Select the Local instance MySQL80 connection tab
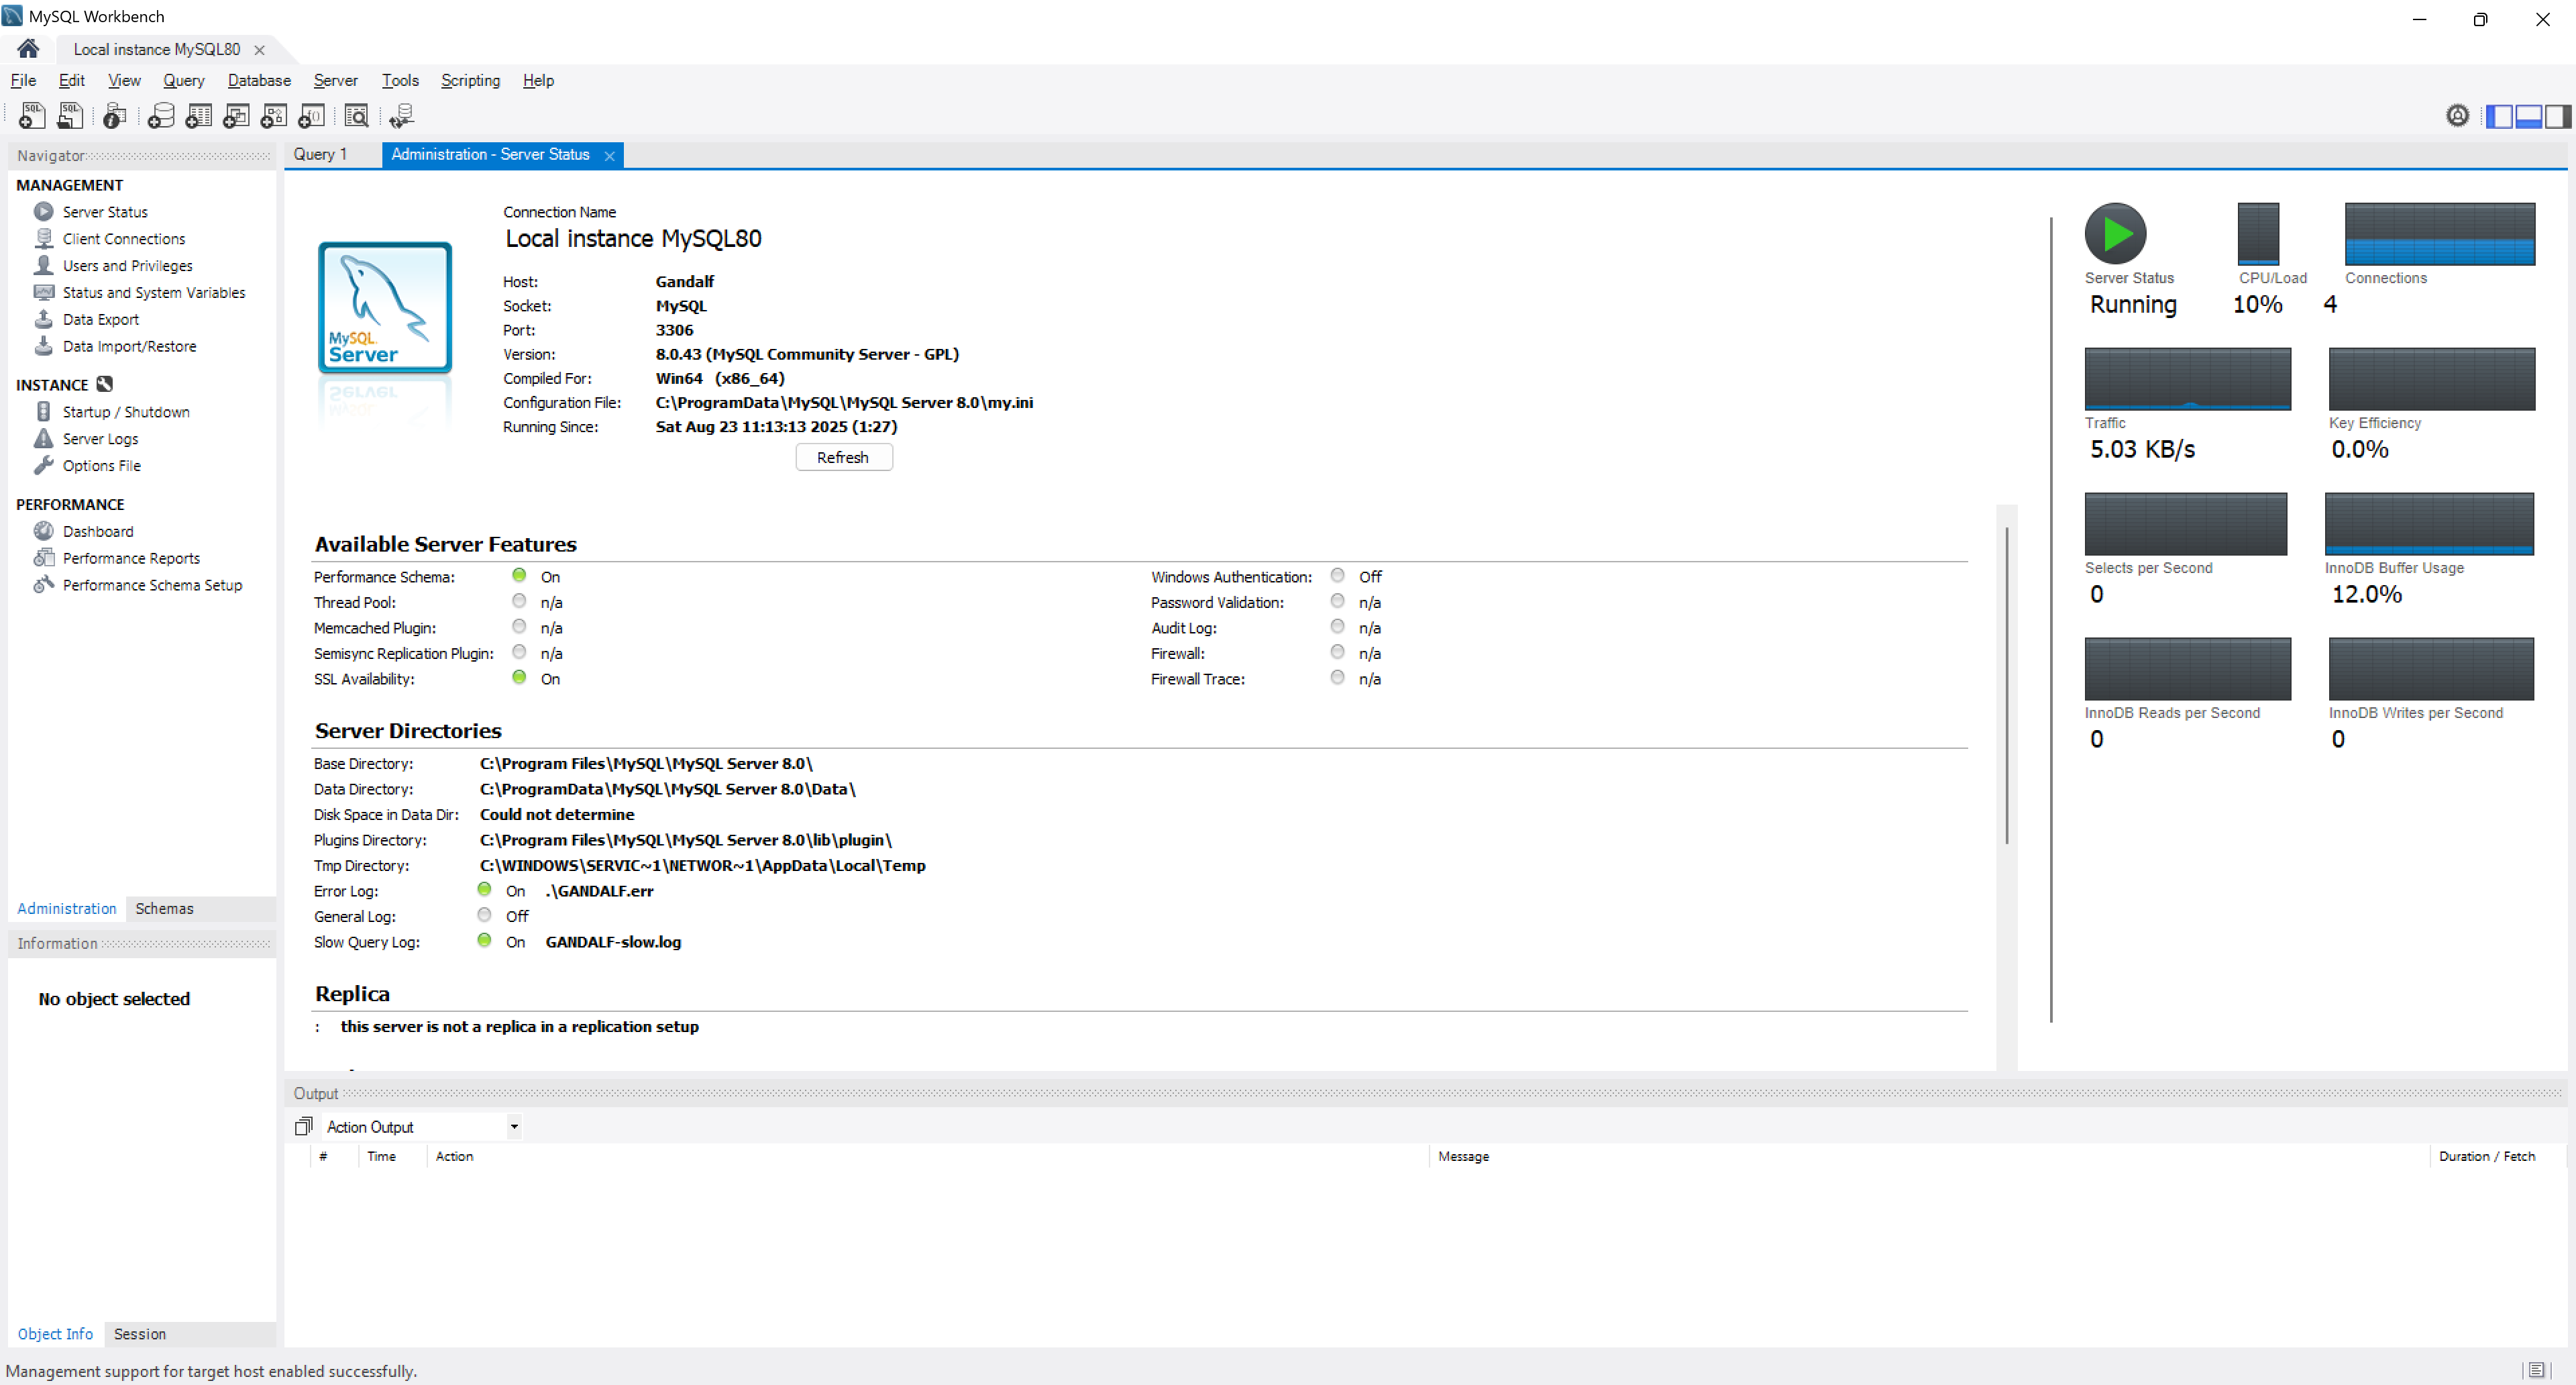 click(156, 49)
